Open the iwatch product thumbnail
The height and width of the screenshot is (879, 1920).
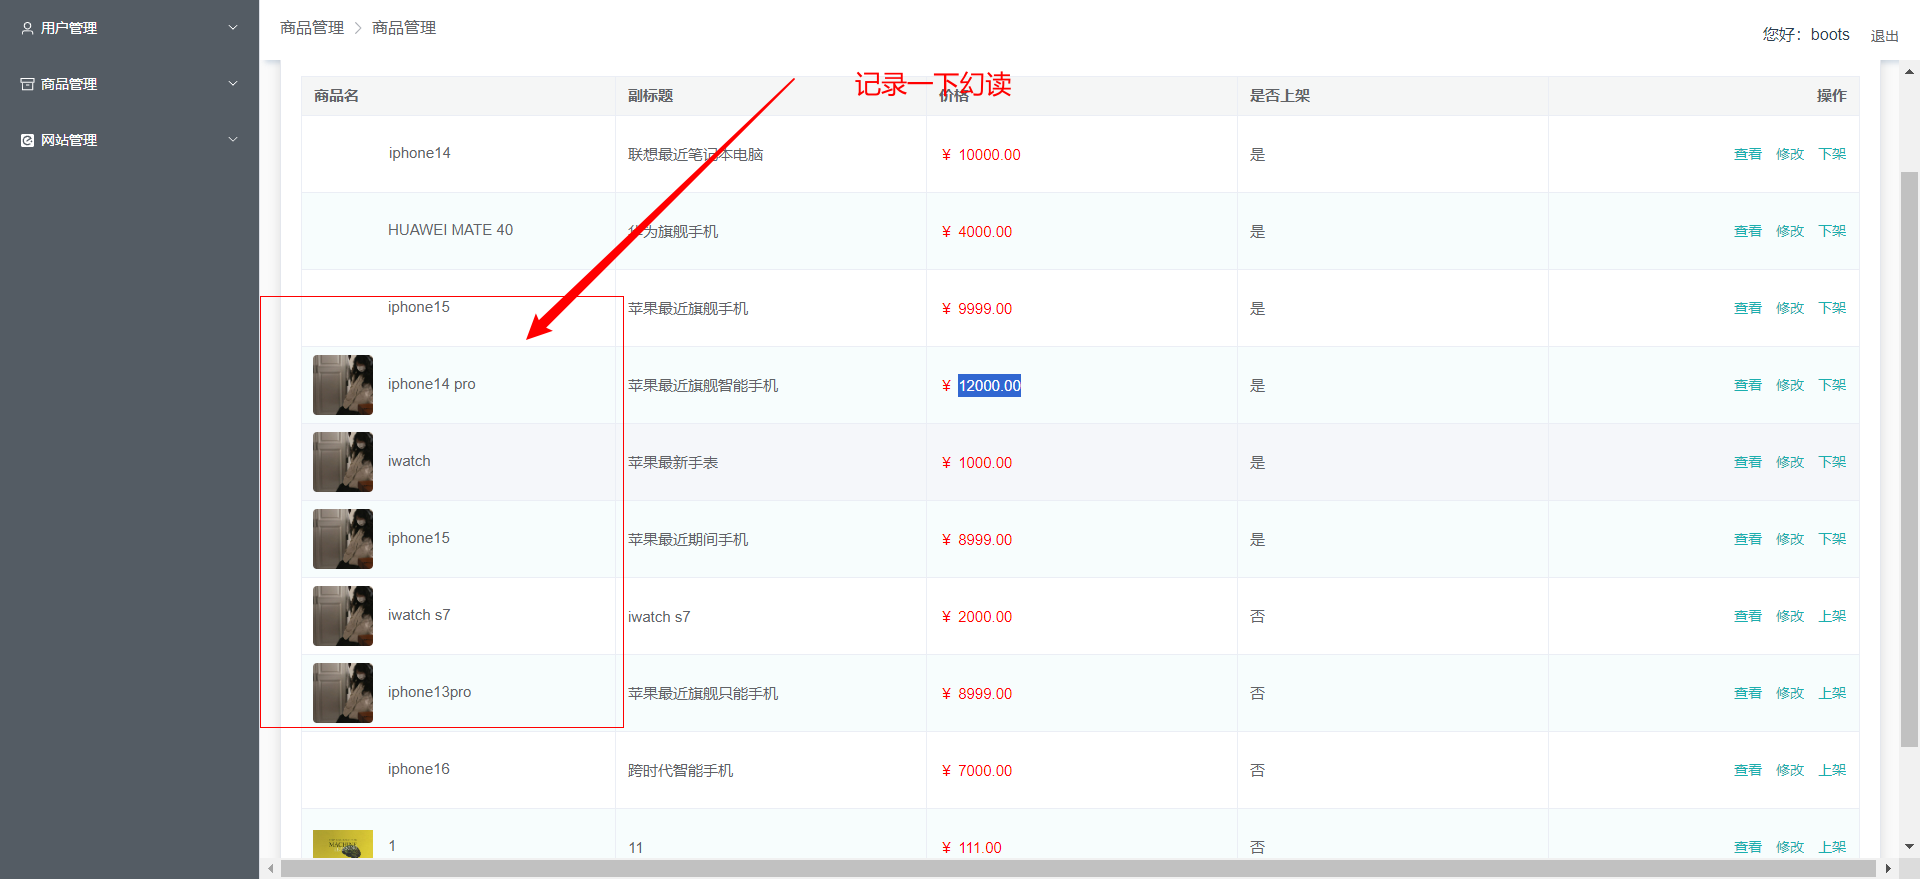point(343,462)
